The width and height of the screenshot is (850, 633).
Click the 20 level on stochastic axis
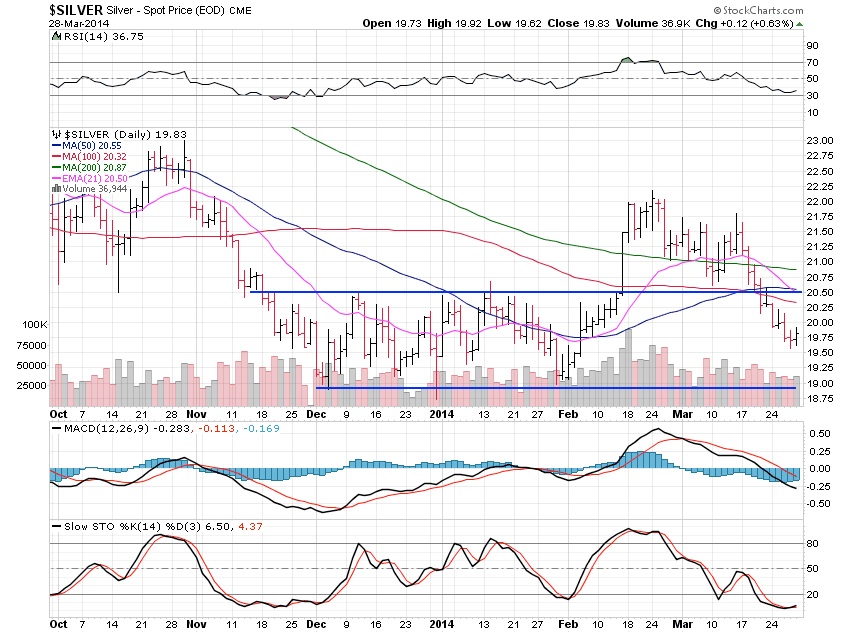point(812,595)
